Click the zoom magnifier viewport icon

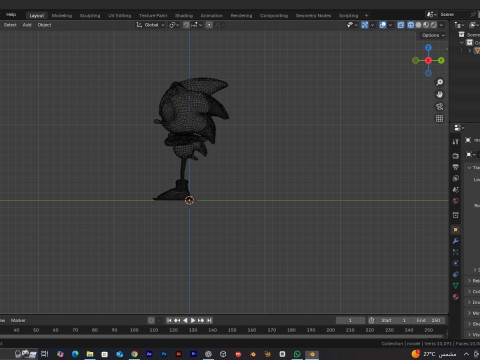pyautogui.click(x=439, y=82)
